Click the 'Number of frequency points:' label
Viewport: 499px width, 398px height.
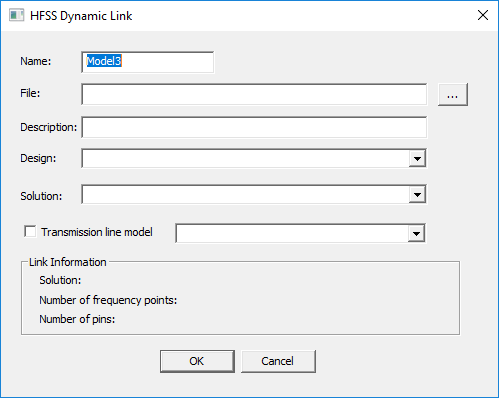coord(108,300)
